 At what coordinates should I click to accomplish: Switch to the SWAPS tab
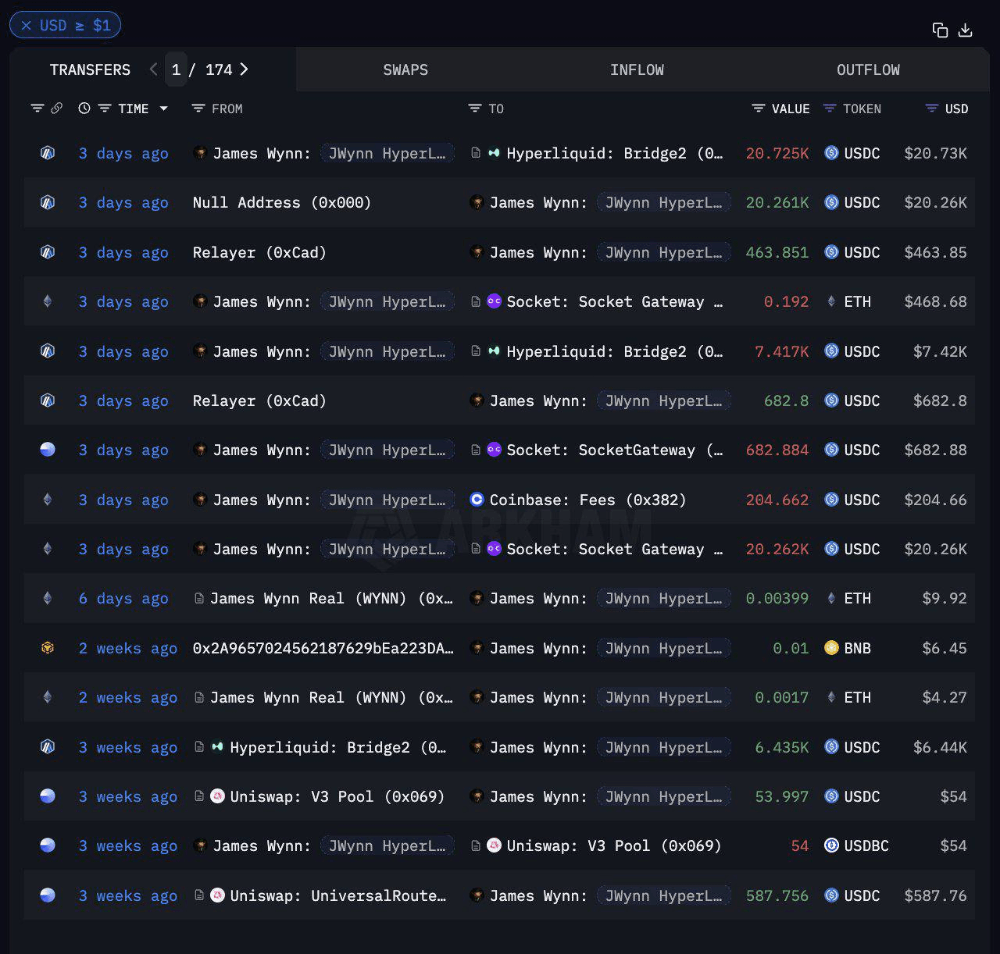point(406,70)
